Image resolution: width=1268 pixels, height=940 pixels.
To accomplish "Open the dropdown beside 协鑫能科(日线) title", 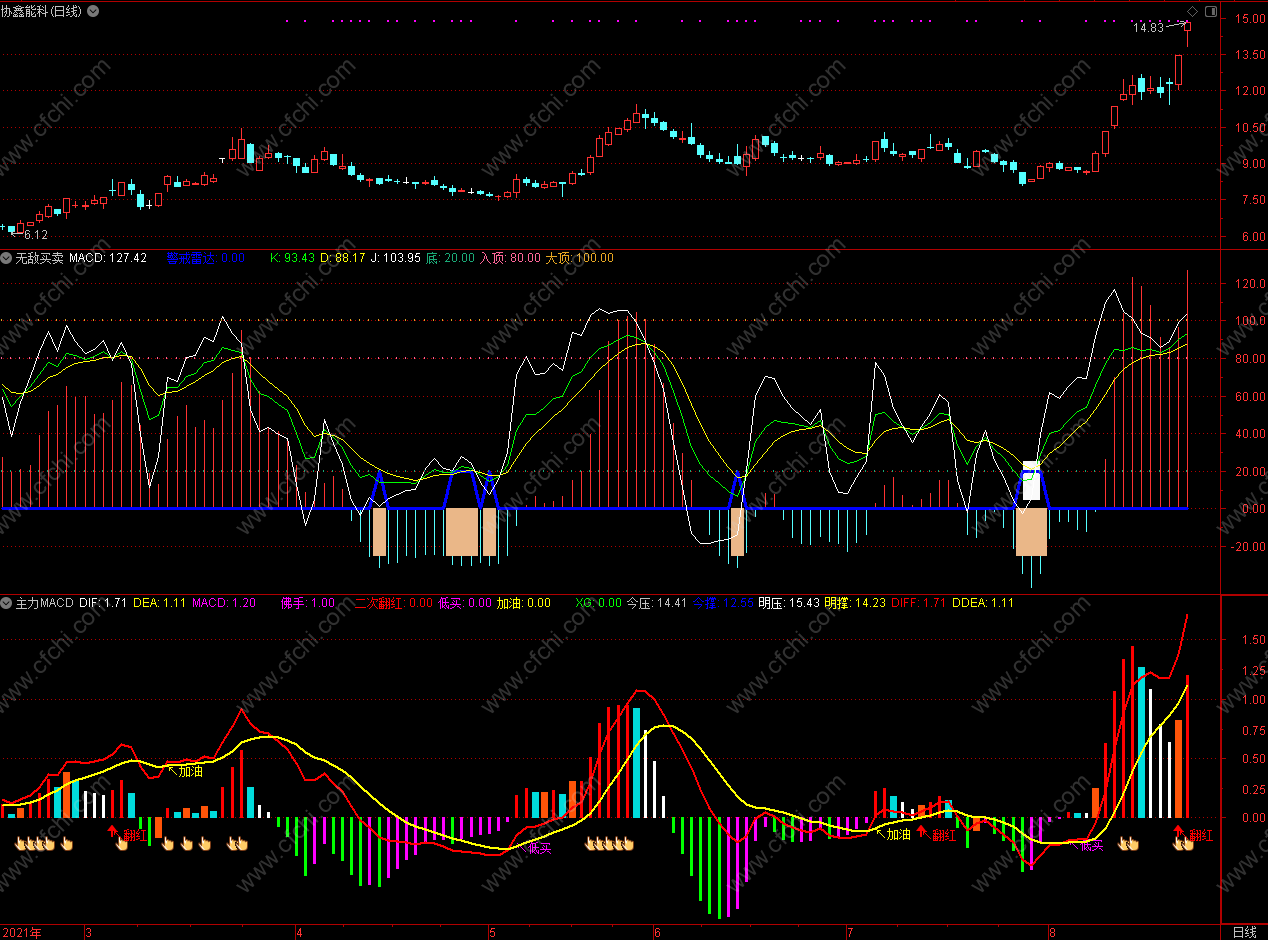I will 94,11.
